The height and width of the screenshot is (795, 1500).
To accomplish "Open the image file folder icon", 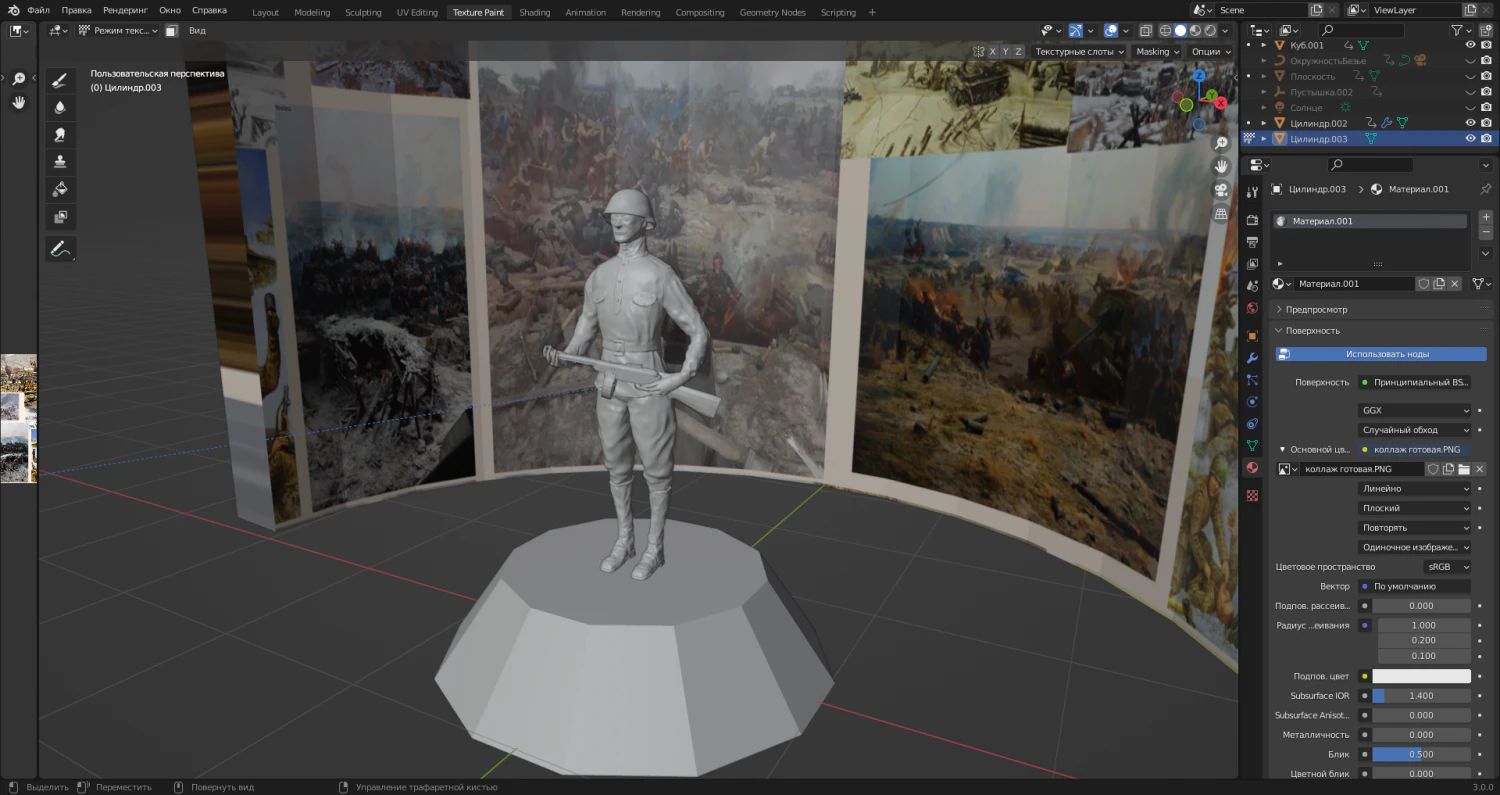I will tap(1464, 469).
